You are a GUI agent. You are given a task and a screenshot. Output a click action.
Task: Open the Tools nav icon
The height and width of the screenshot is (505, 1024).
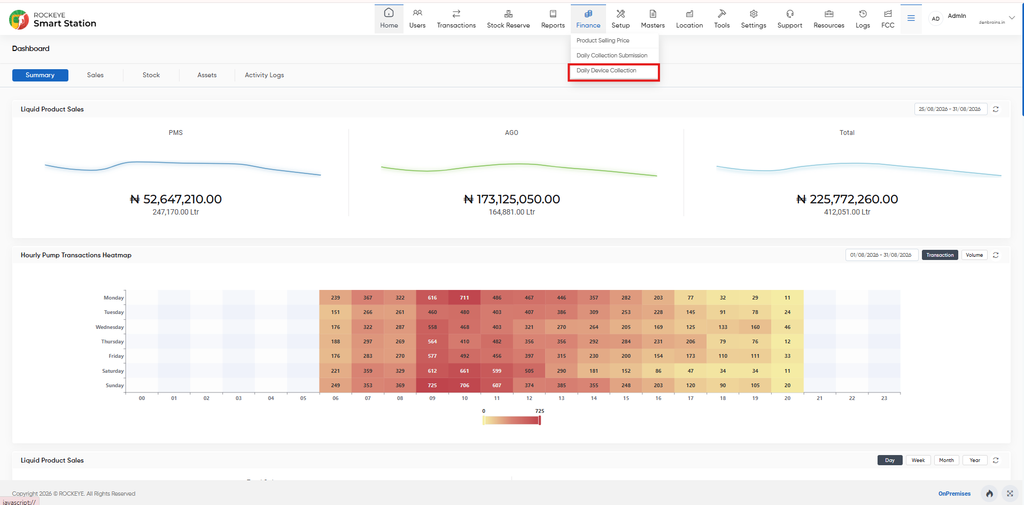point(722,13)
